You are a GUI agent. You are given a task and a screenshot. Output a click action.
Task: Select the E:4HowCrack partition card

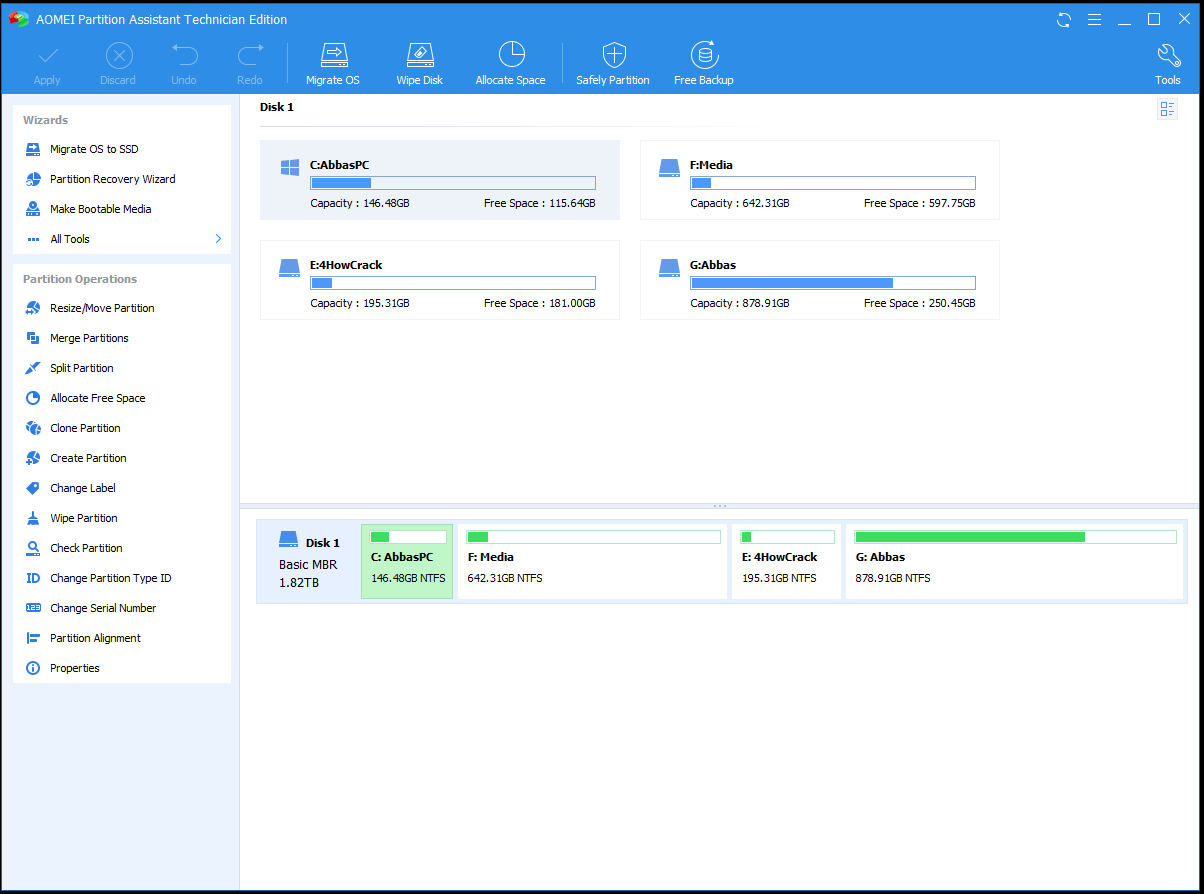tap(440, 280)
